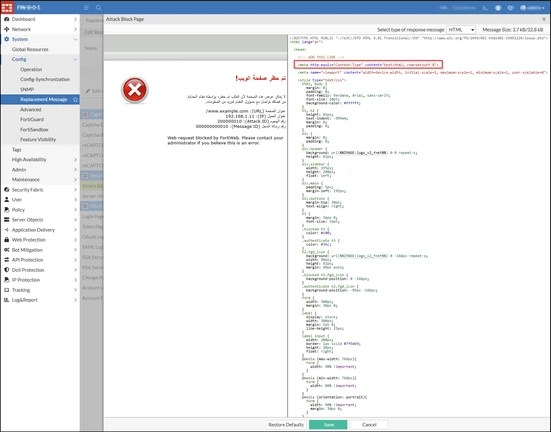Open SNMP menu item
551x432 pixels.
point(27,89)
